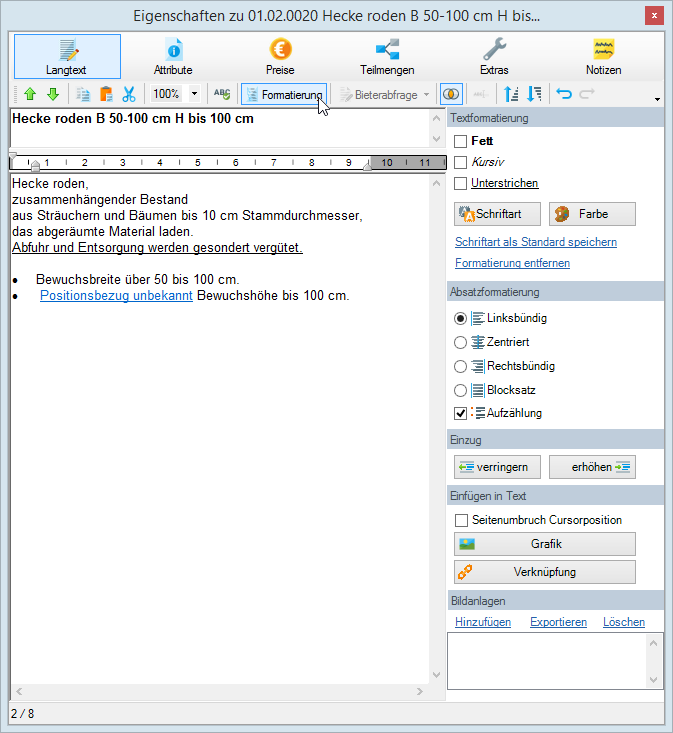Screen dimensions: 673x733
Task: Click the left indent marker on ruler
Action: click(35, 165)
